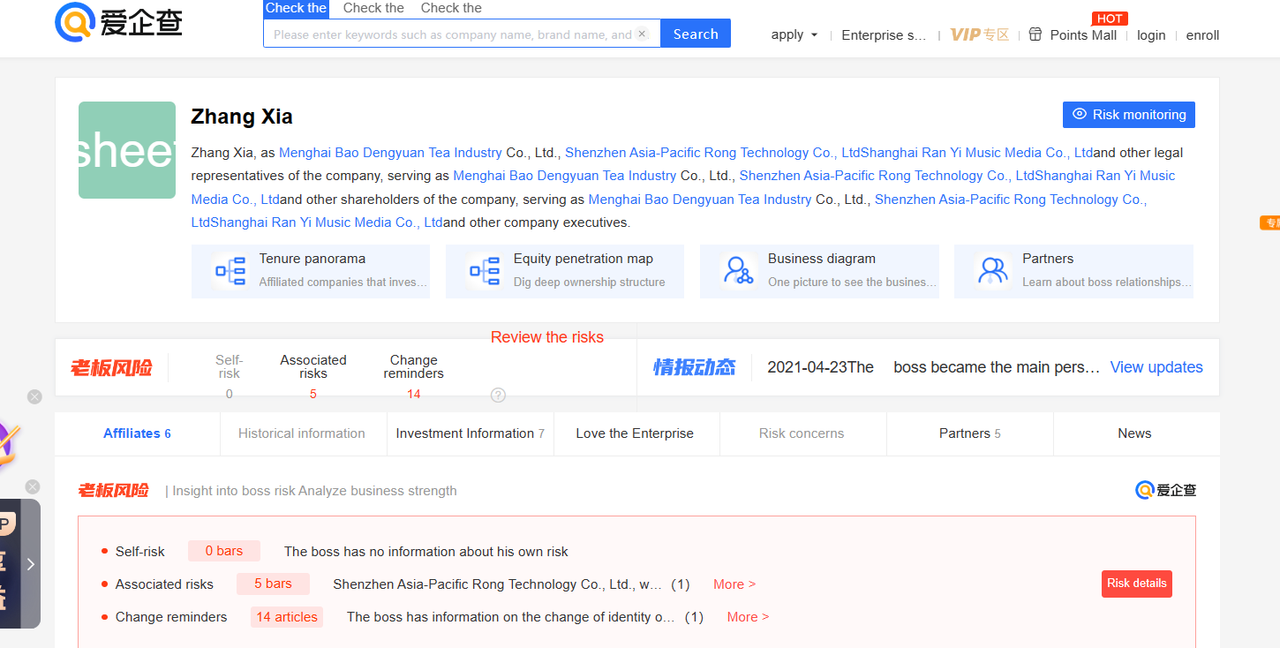Image resolution: width=1280 pixels, height=648 pixels.
Task: Click the View updates link
Action: [1156, 367]
